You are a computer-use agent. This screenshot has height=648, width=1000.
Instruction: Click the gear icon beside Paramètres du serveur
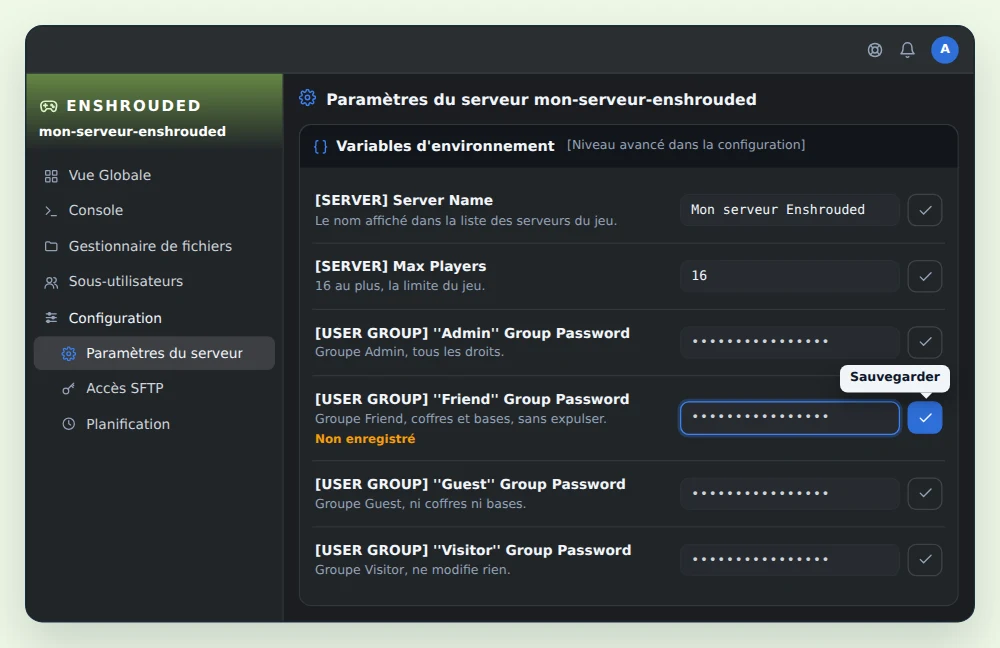point(69,353)
